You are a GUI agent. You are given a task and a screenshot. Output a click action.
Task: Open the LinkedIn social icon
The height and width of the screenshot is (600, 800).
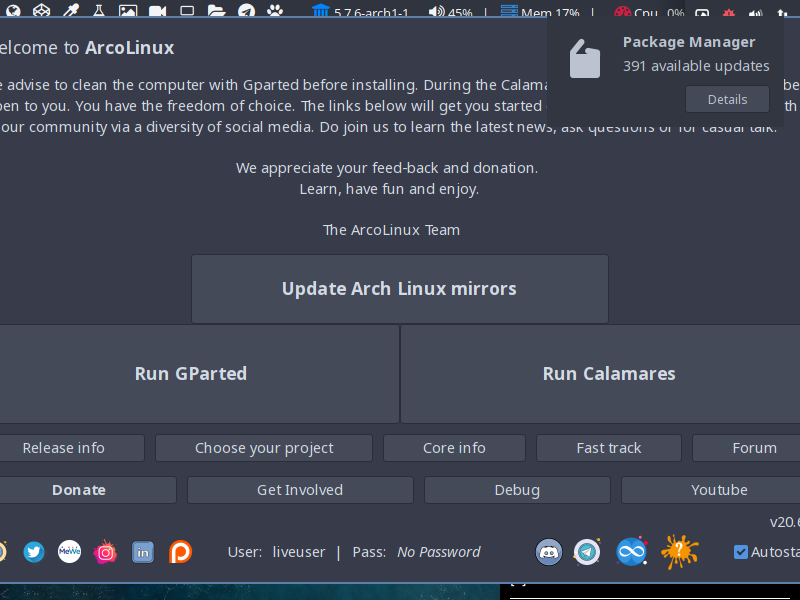coord(143,552)
